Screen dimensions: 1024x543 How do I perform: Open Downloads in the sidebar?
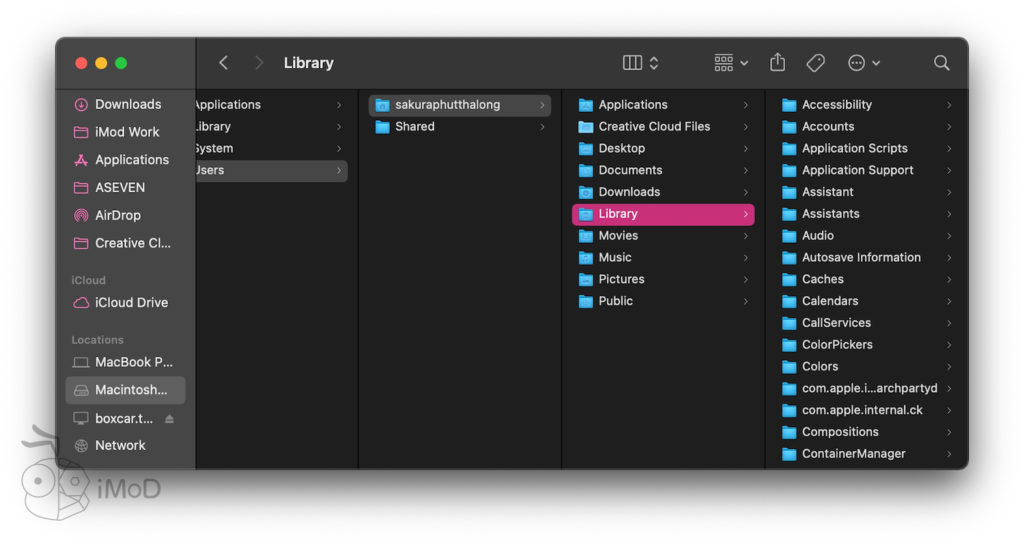127,104
